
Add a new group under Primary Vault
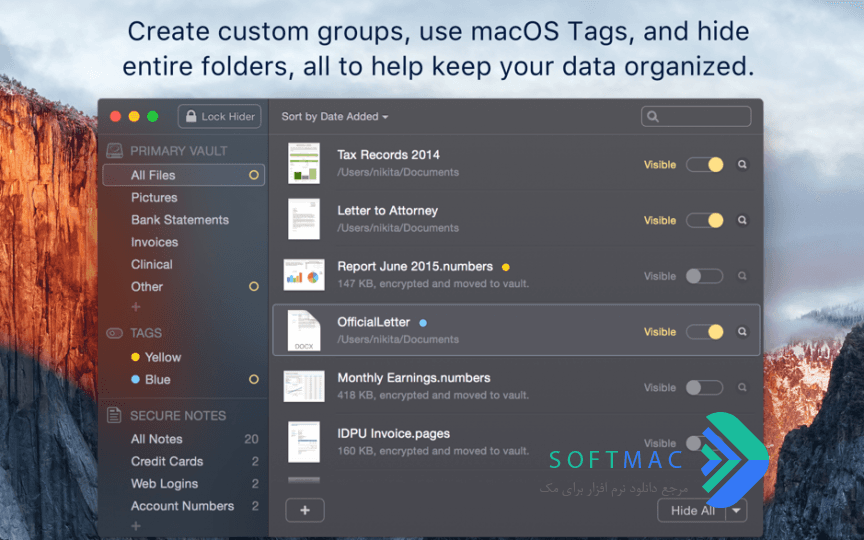(x=136, y=307)
